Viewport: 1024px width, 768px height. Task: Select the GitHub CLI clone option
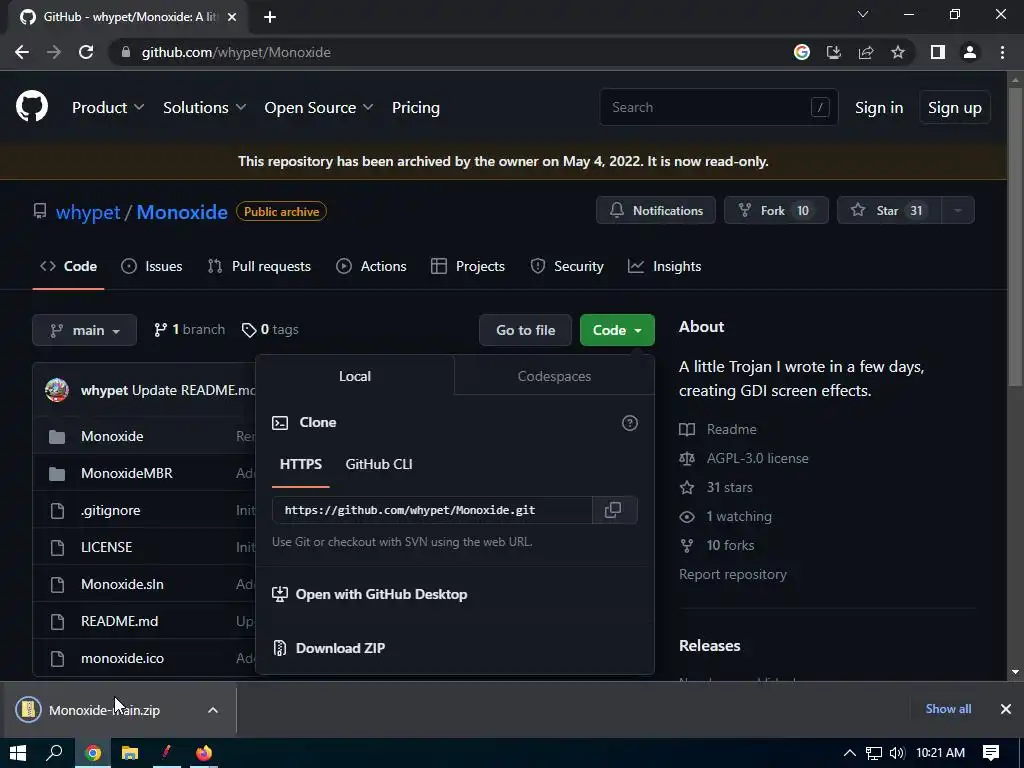tap(379, 464)
